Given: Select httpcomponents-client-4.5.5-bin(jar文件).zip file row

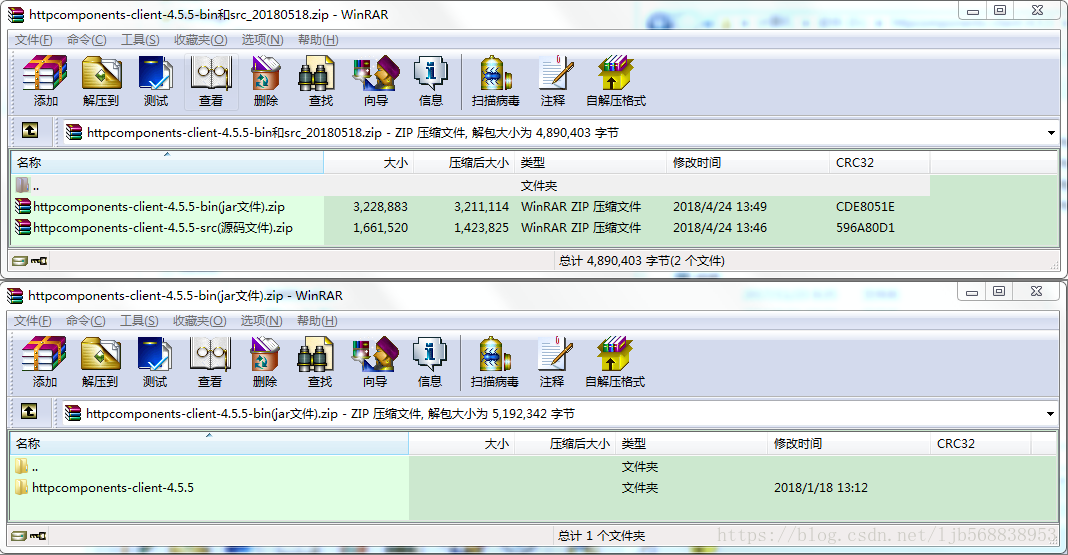Looking at the screenshot, I should [x=471, y=206].
